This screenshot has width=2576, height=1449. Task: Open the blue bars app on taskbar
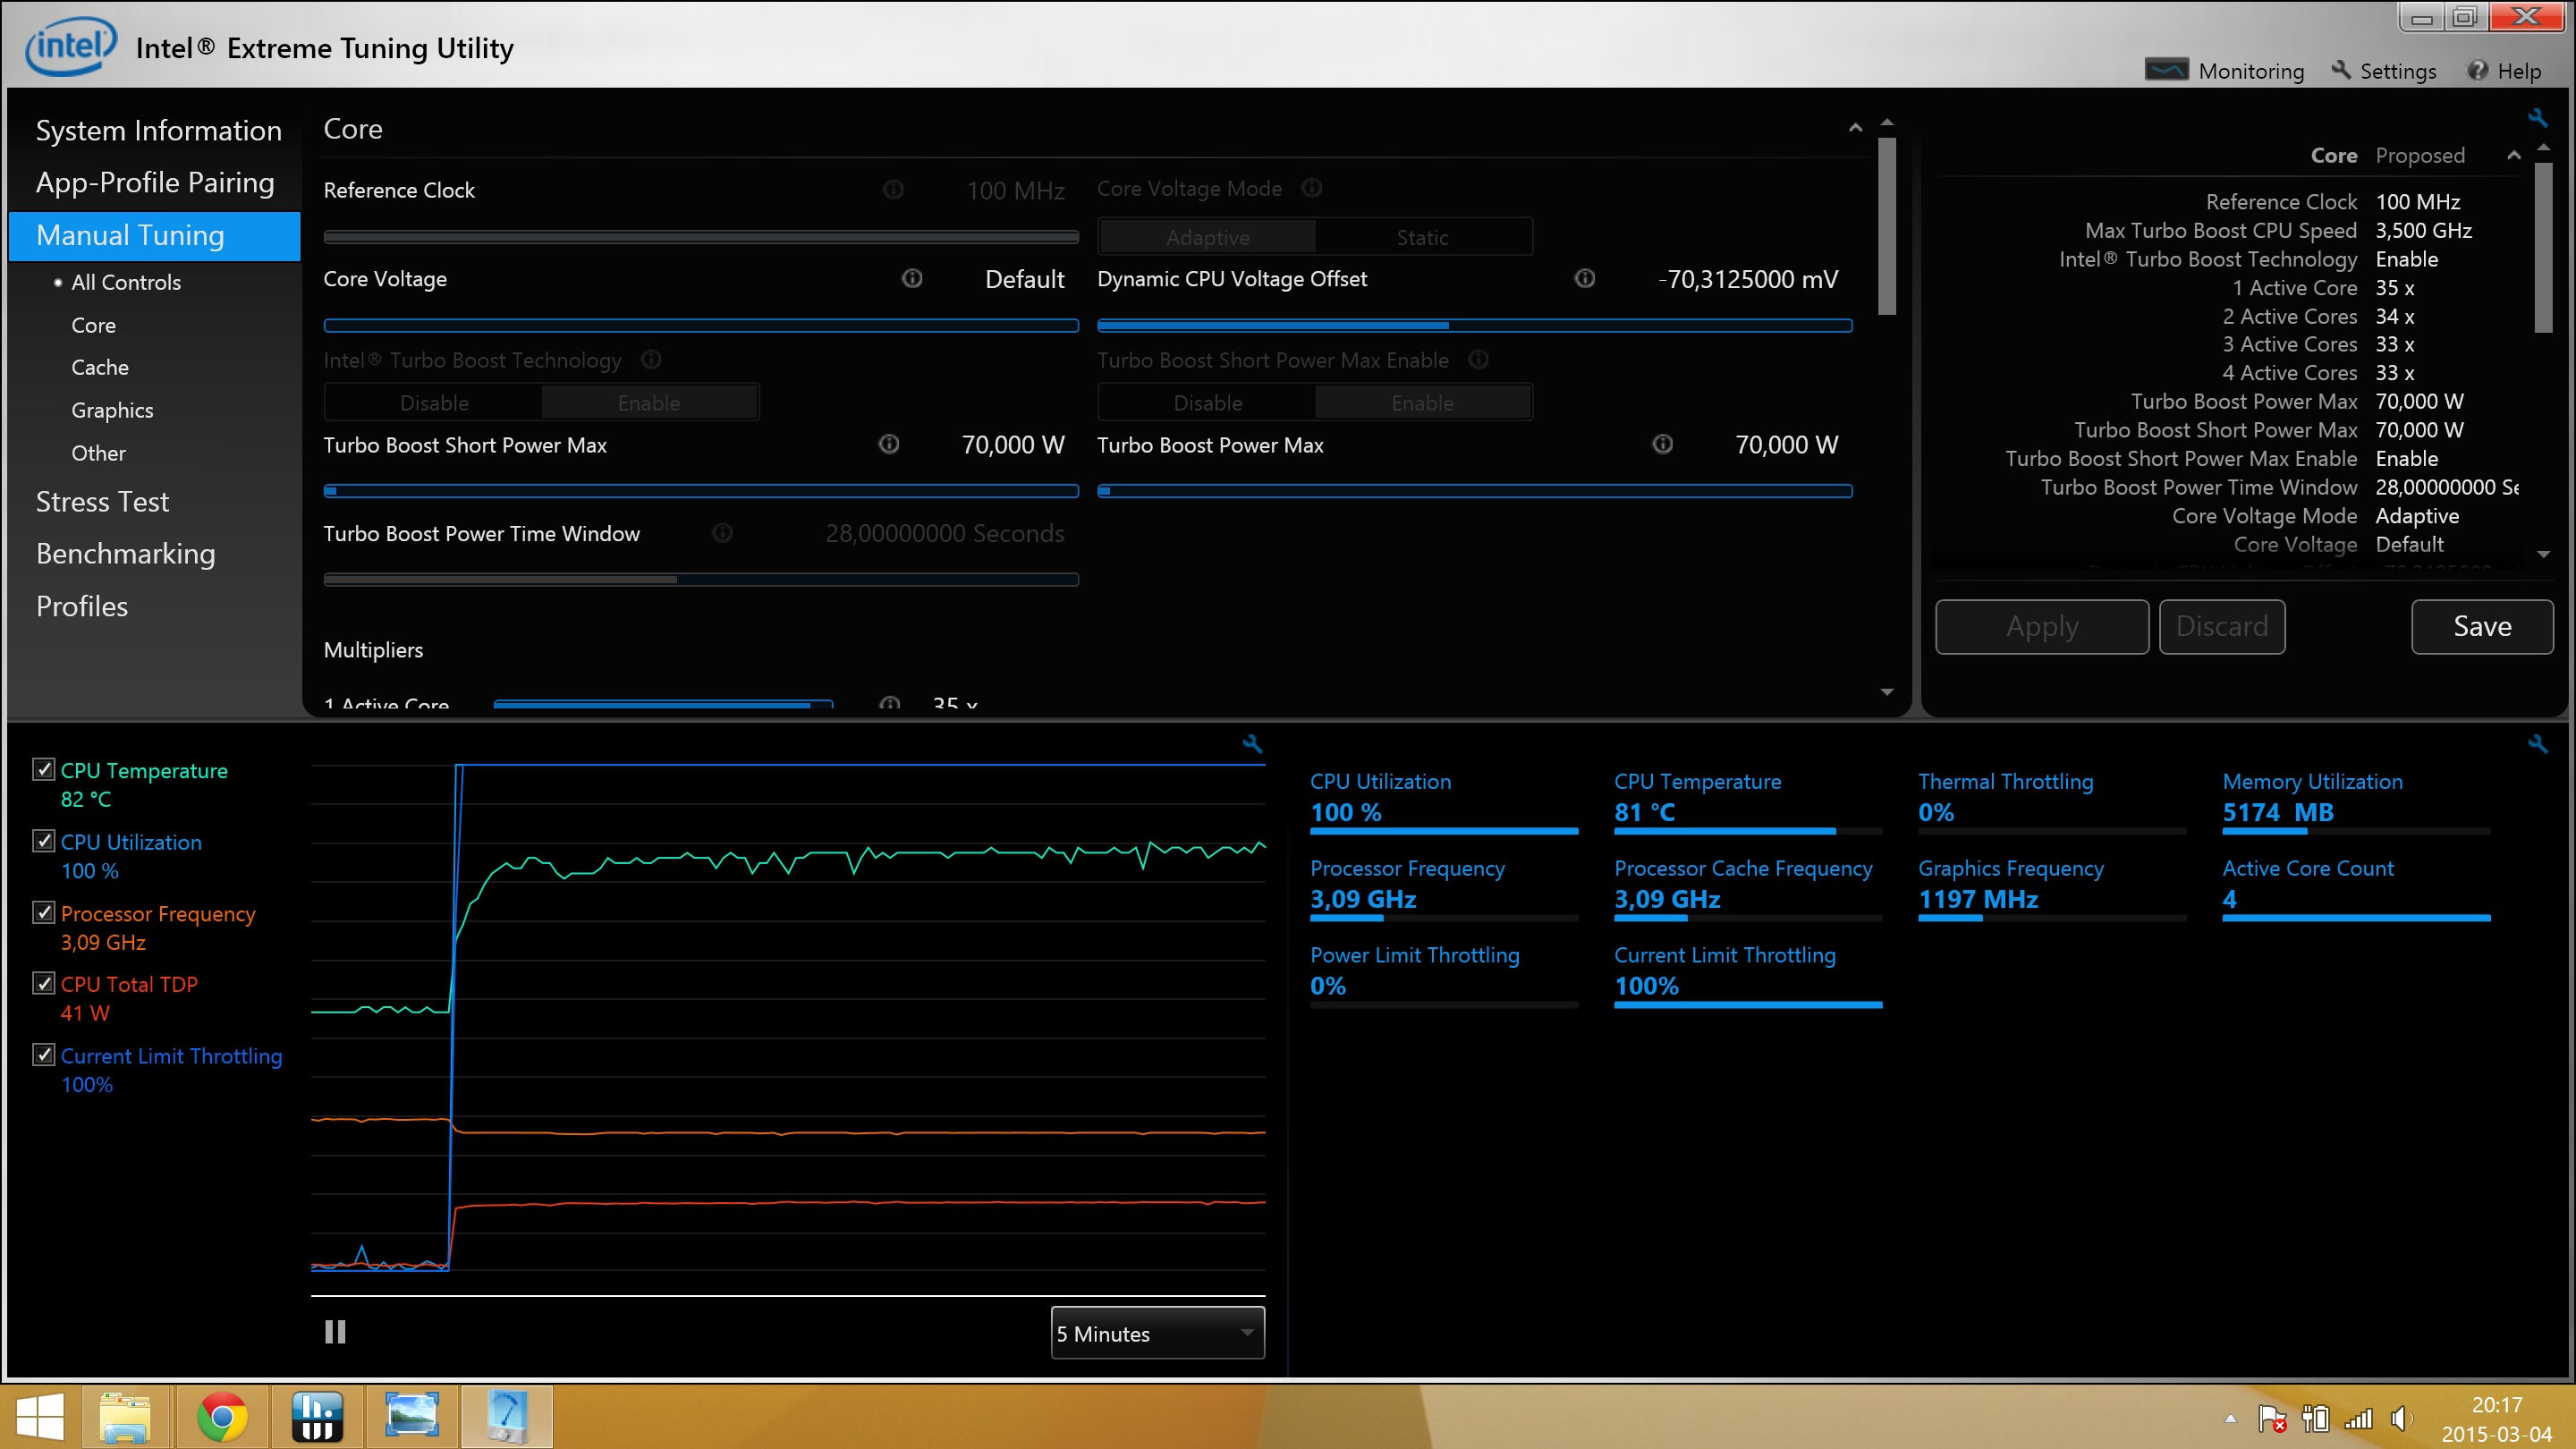[317, 1416]
